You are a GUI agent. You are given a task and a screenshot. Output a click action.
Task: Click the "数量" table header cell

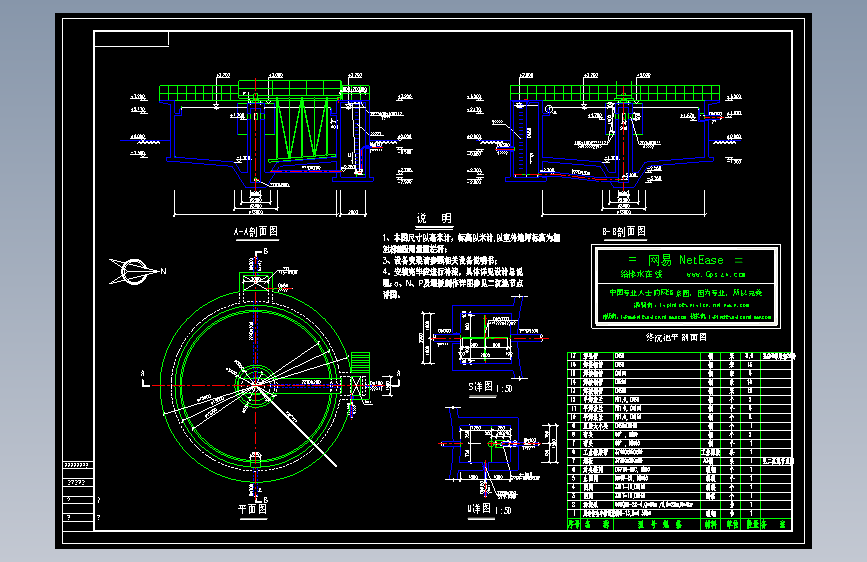(751, 524)
